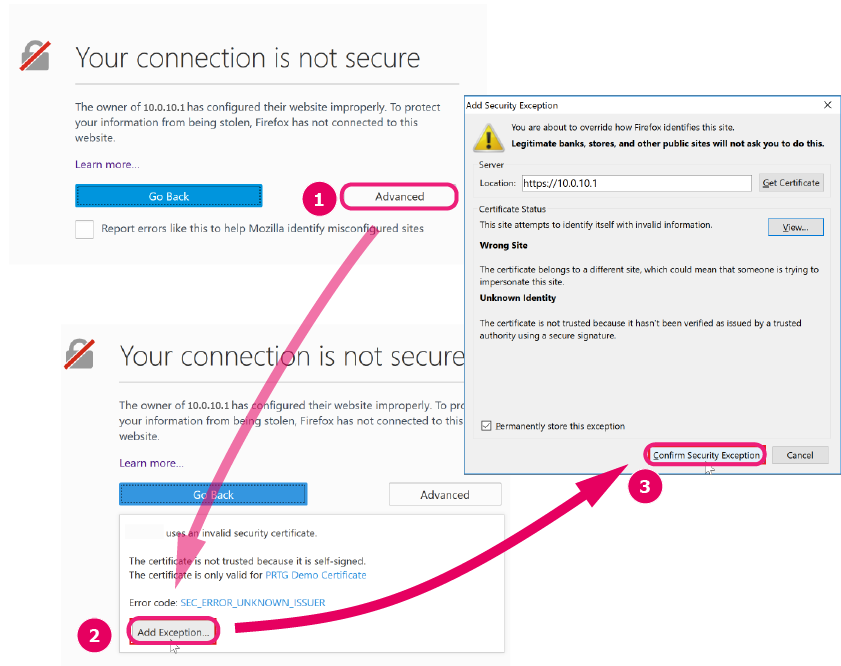This screenshot has height=666, width=841.
Task: Open the Learn more link on the first page
Action: click(104, 164)
